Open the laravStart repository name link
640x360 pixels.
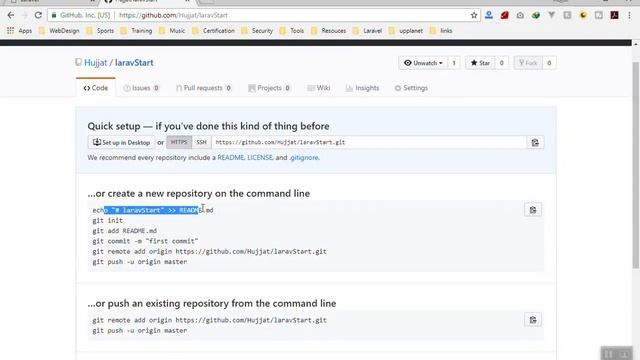(x=134, y=62)
